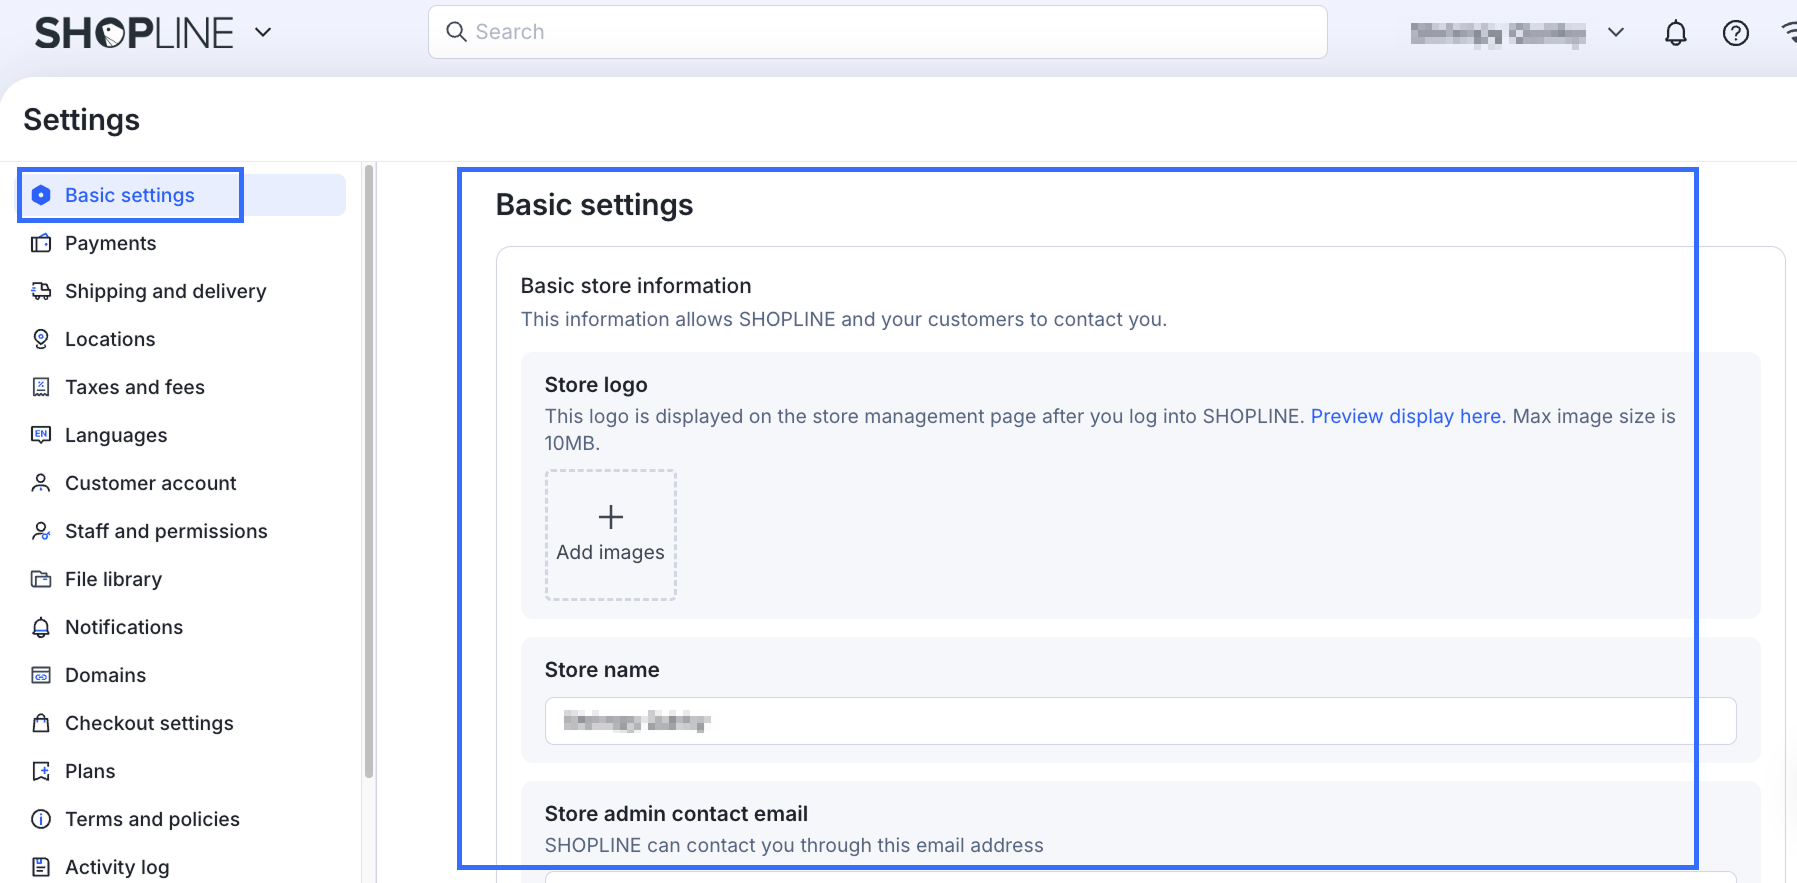Open Languages settings page
This screenshot has width=1797, height=883.
[116, 435]
